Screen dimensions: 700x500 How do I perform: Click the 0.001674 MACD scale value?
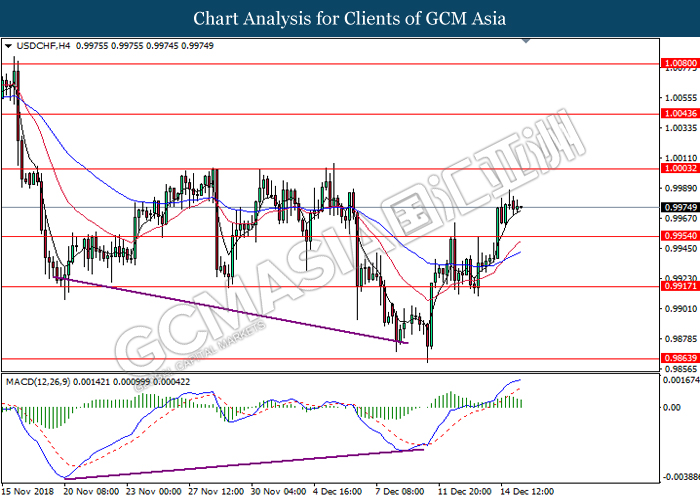[682, 380]
